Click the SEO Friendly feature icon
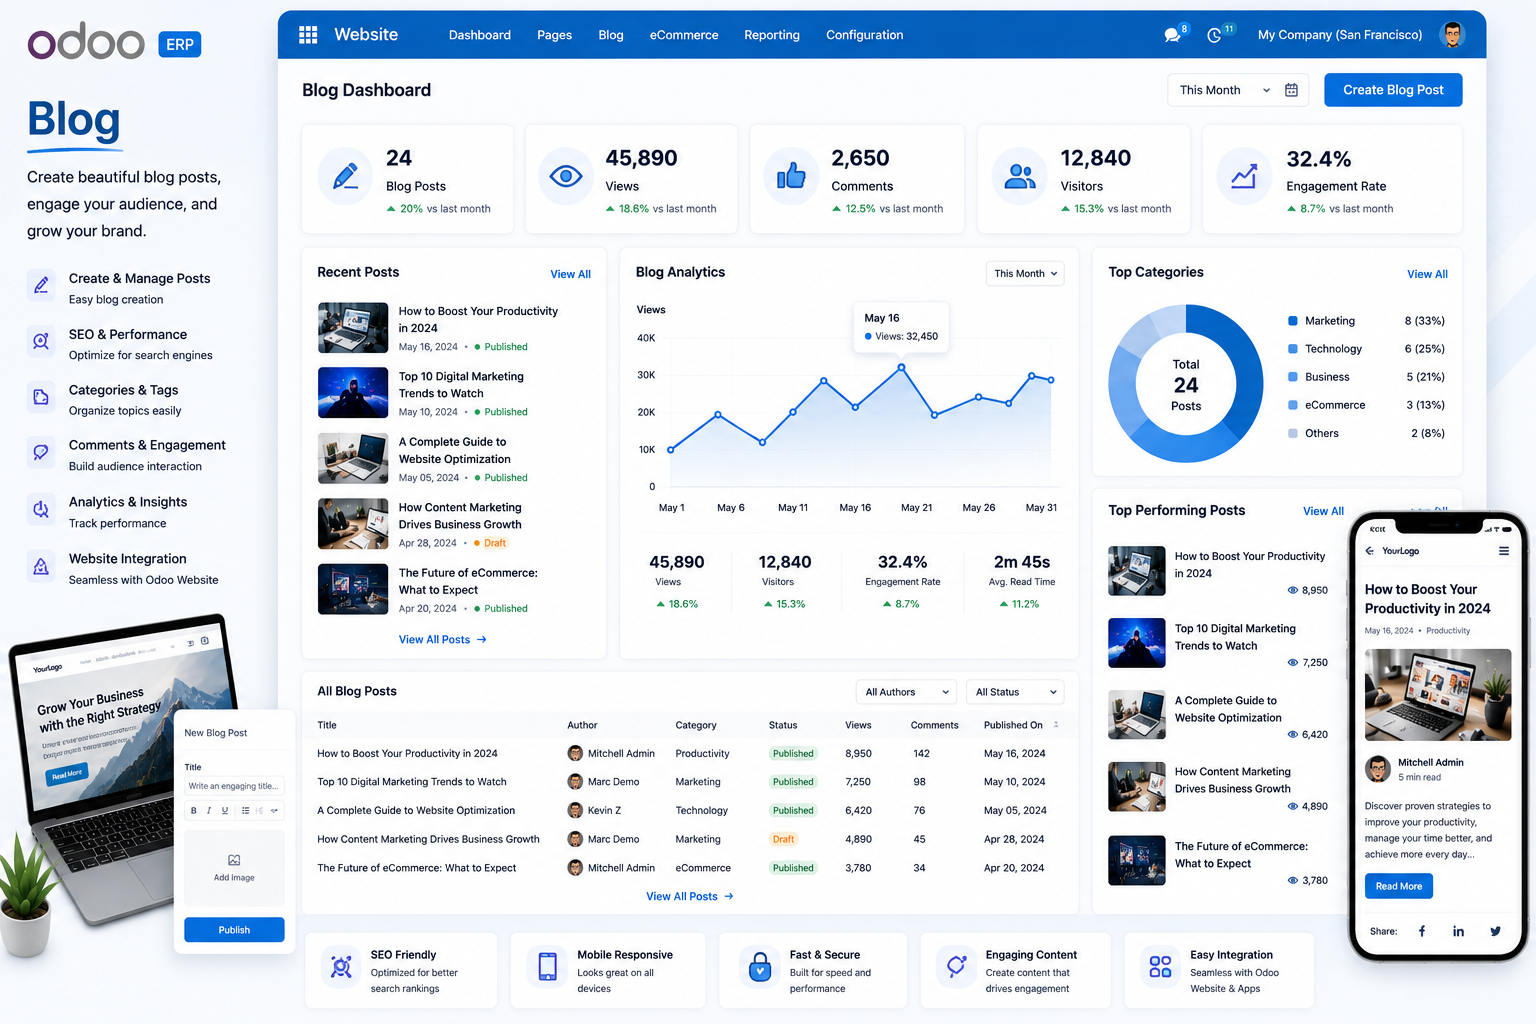Image resolution: width=1536 pixels, height=1024 pixels. pyautogui.click(x=341, y=967)
